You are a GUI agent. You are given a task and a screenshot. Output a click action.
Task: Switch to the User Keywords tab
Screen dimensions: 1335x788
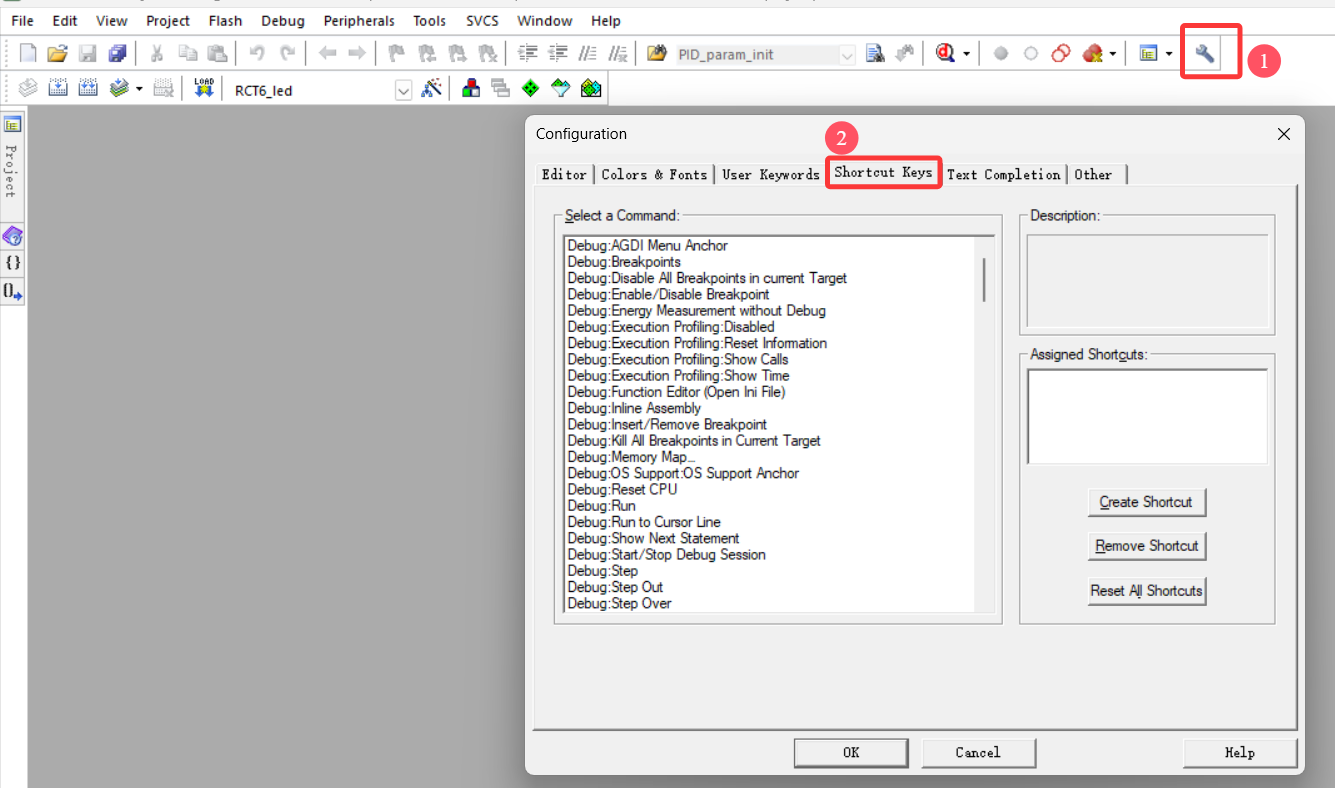(x=771, y=174)
